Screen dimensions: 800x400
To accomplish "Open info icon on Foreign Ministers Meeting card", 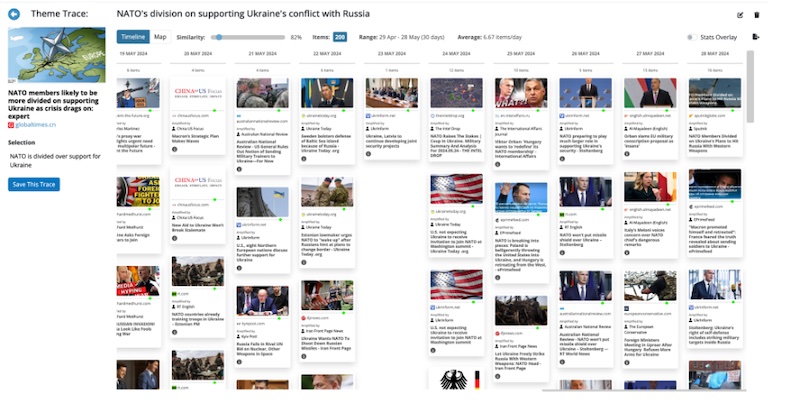I will (627, 363).
